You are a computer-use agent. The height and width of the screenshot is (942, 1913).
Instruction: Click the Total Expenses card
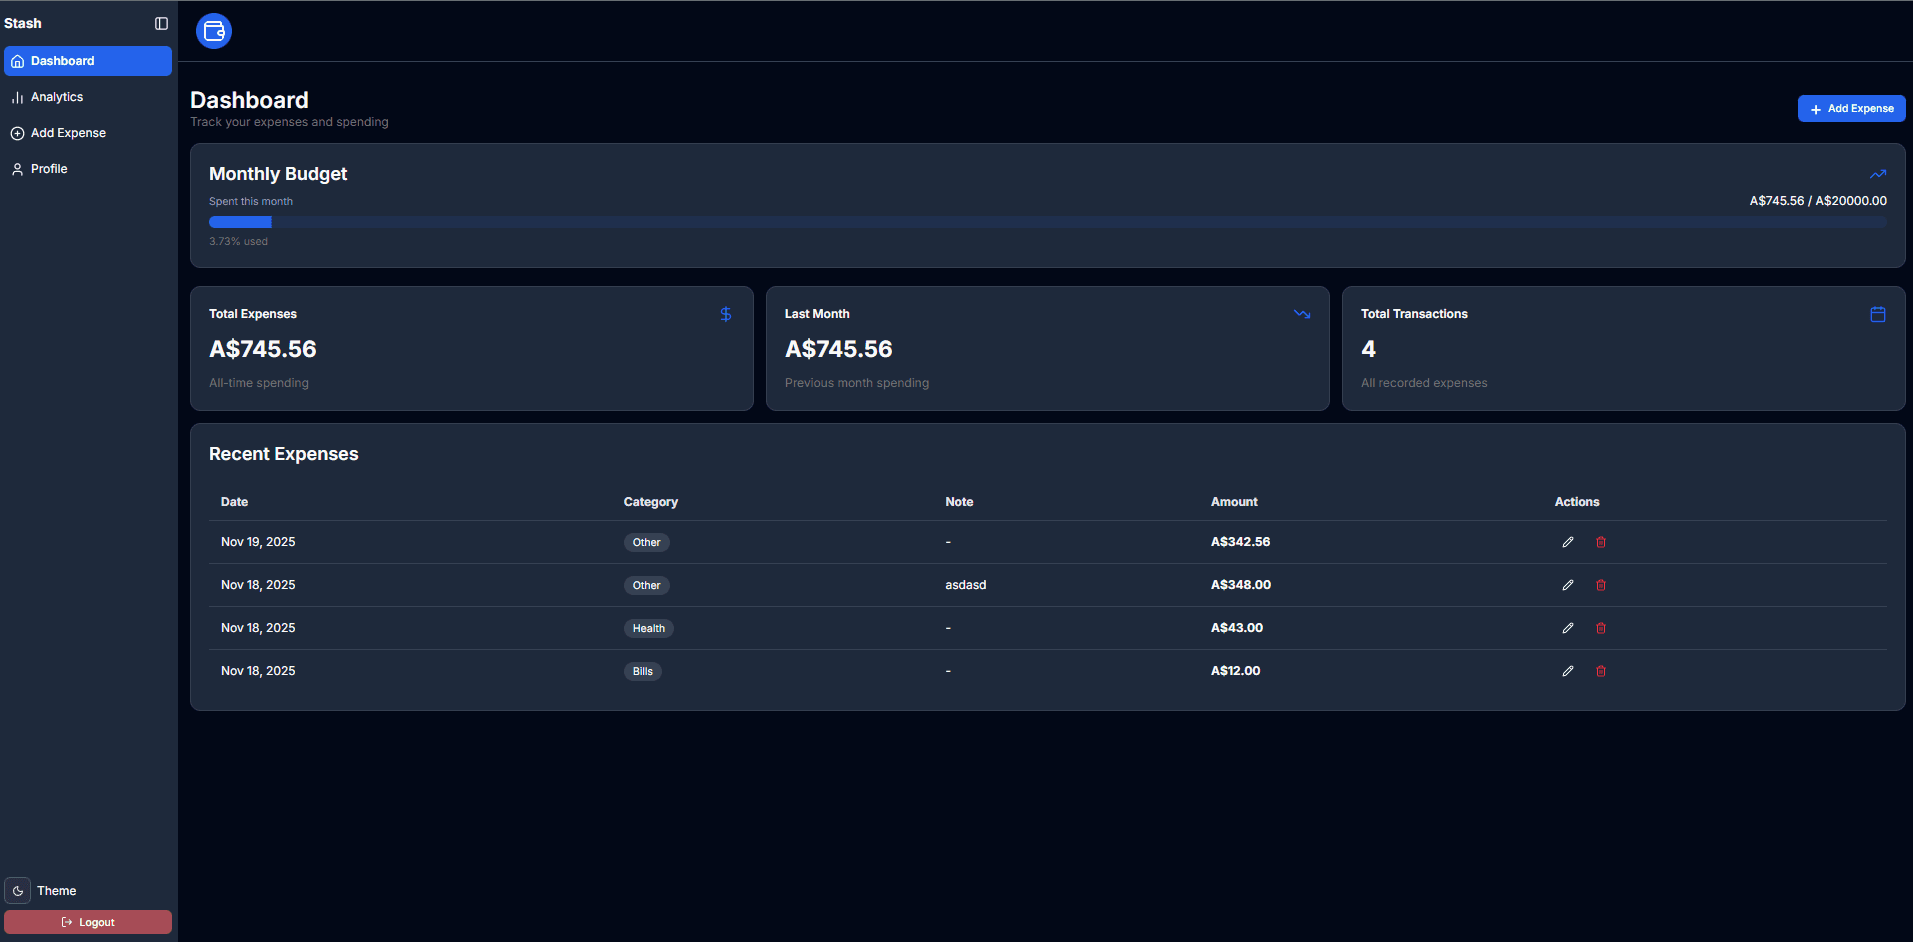471,349
